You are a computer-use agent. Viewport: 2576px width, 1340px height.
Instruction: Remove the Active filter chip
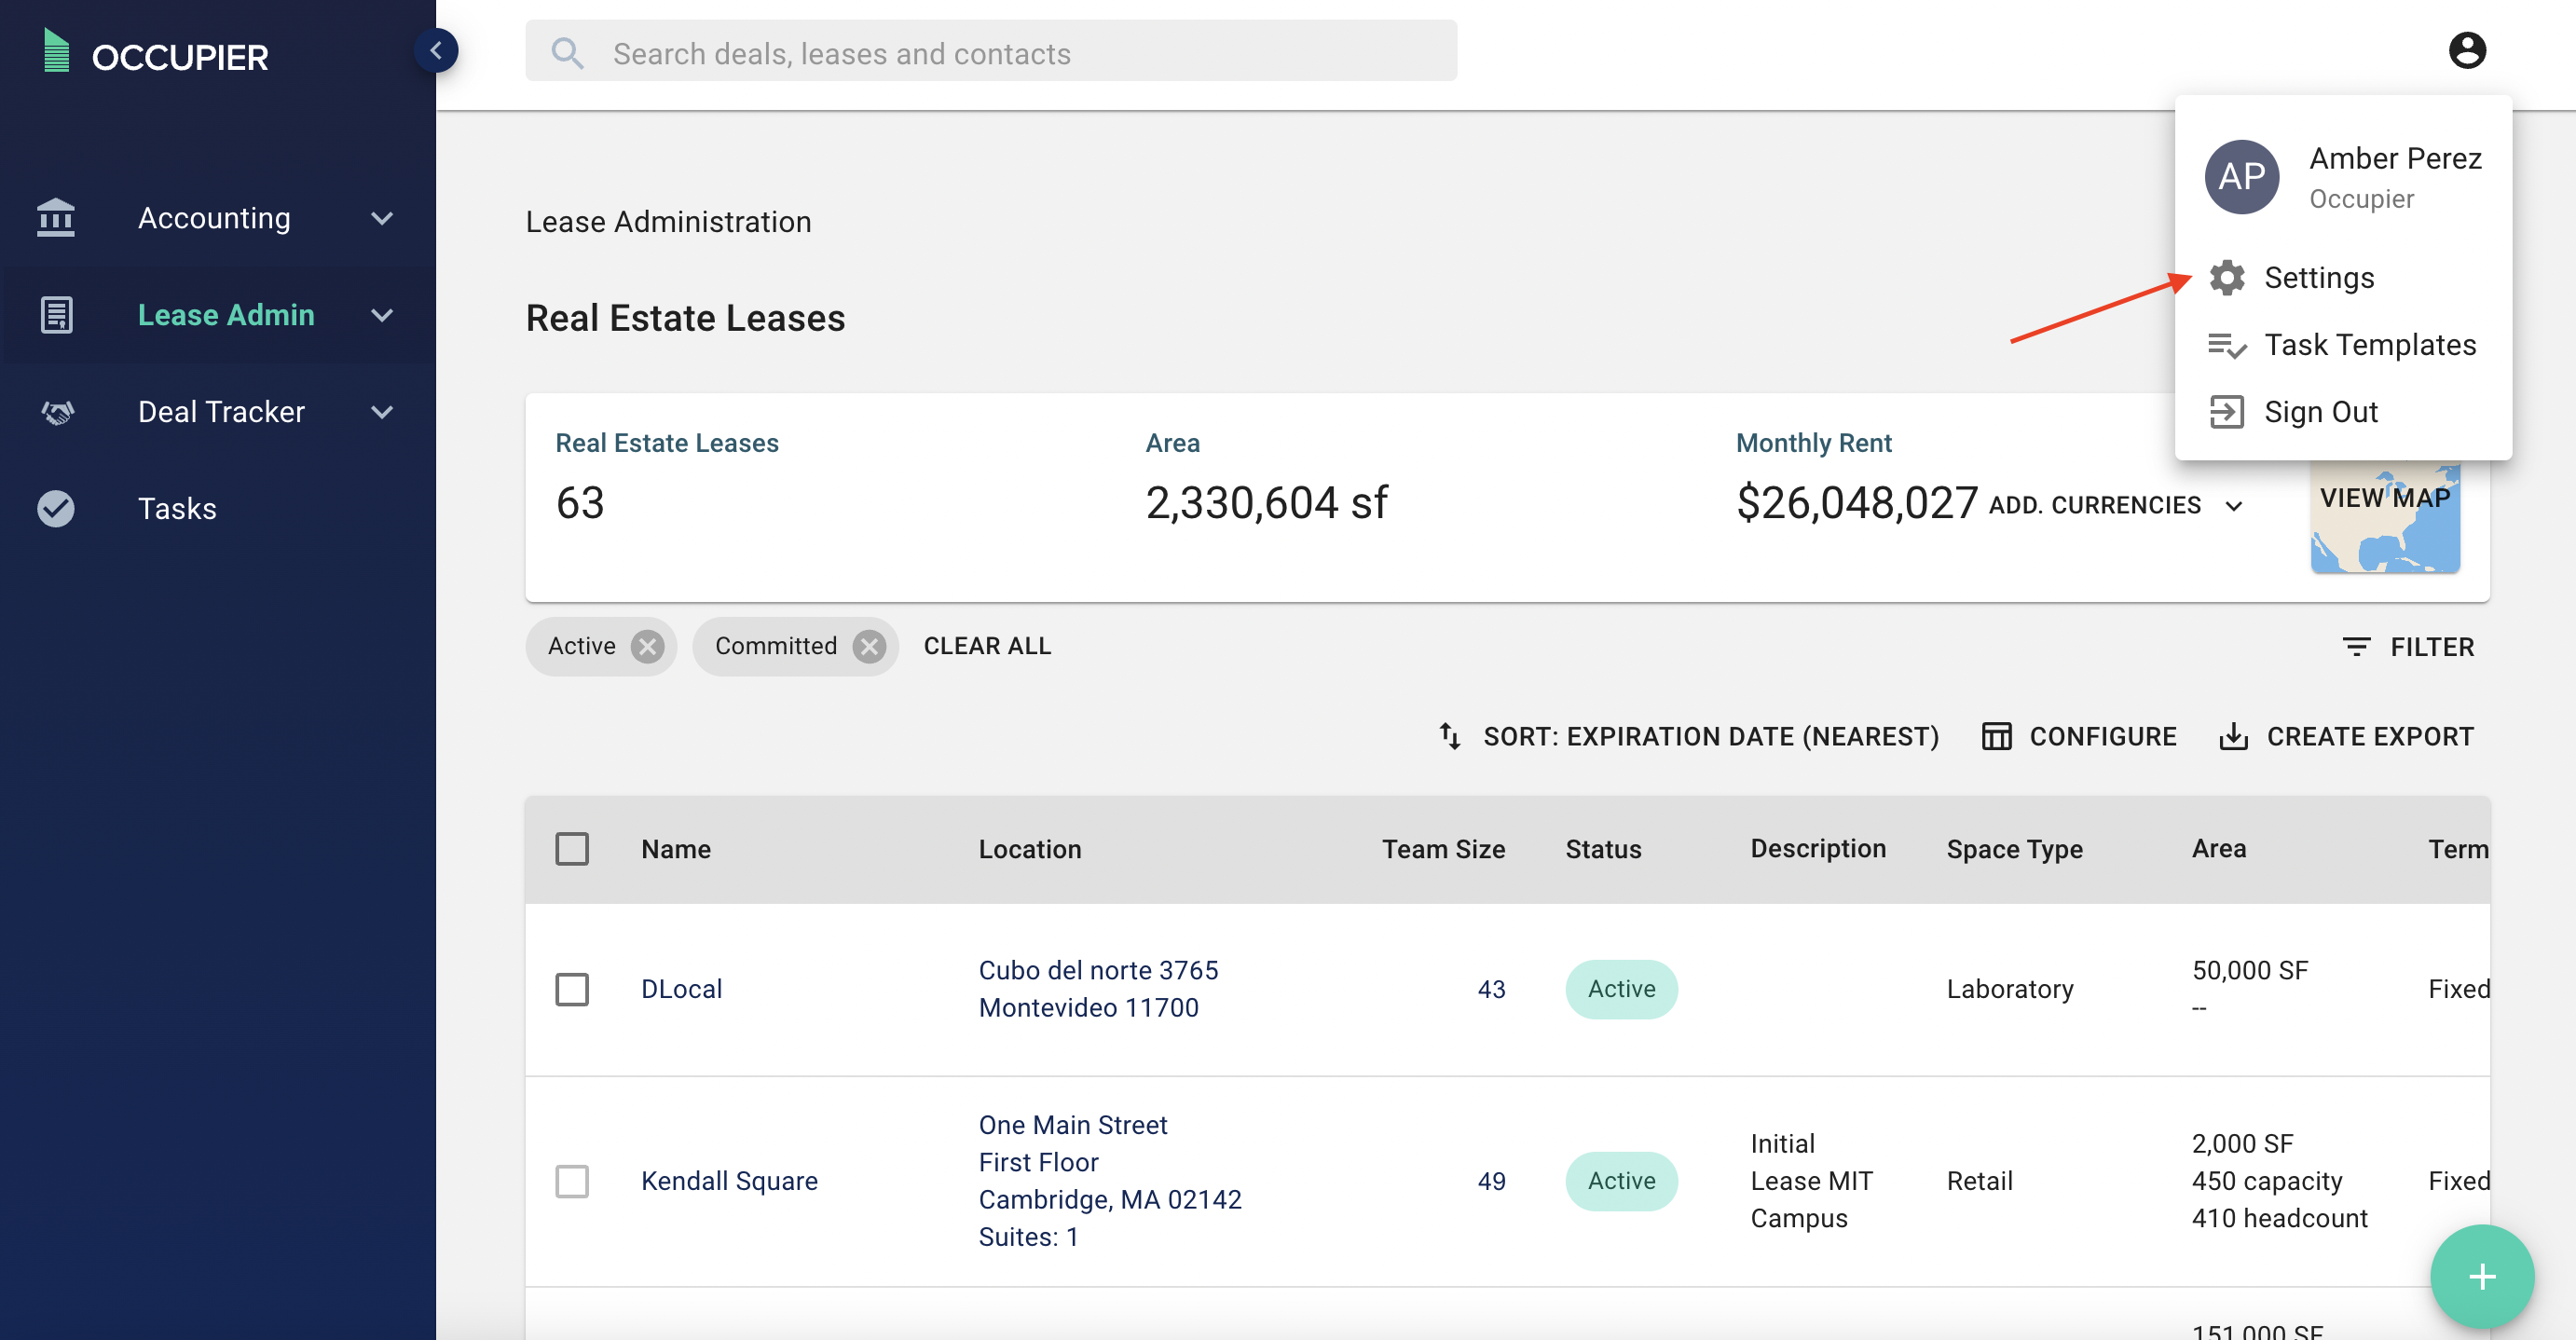click(x=648, y=646)
